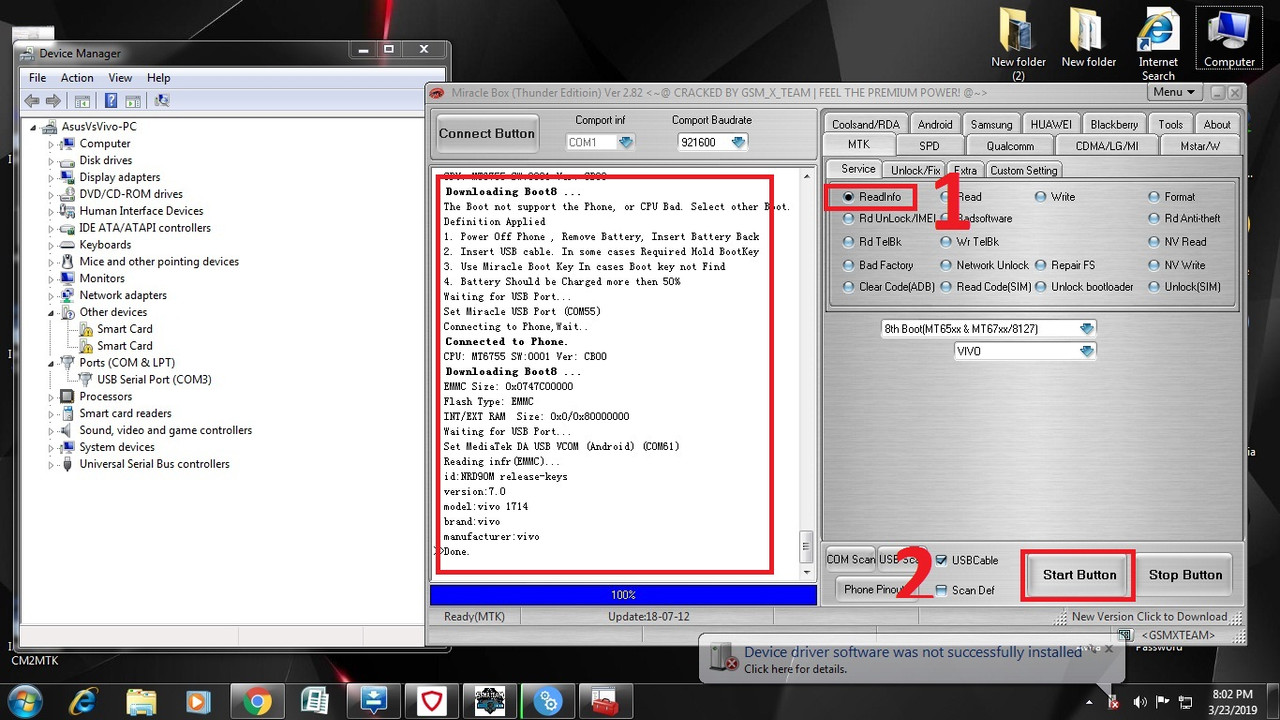
Task: Launch Internet Explorer from the taskbar
Action: pos(85,701)
